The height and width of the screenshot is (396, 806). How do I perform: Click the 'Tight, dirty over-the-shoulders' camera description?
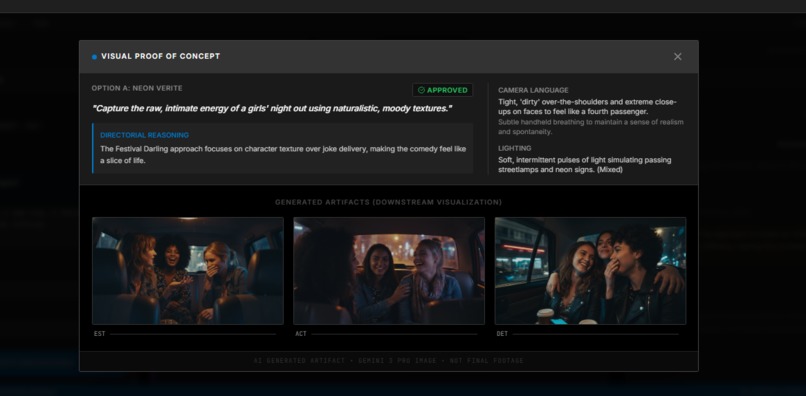(588, 107)
